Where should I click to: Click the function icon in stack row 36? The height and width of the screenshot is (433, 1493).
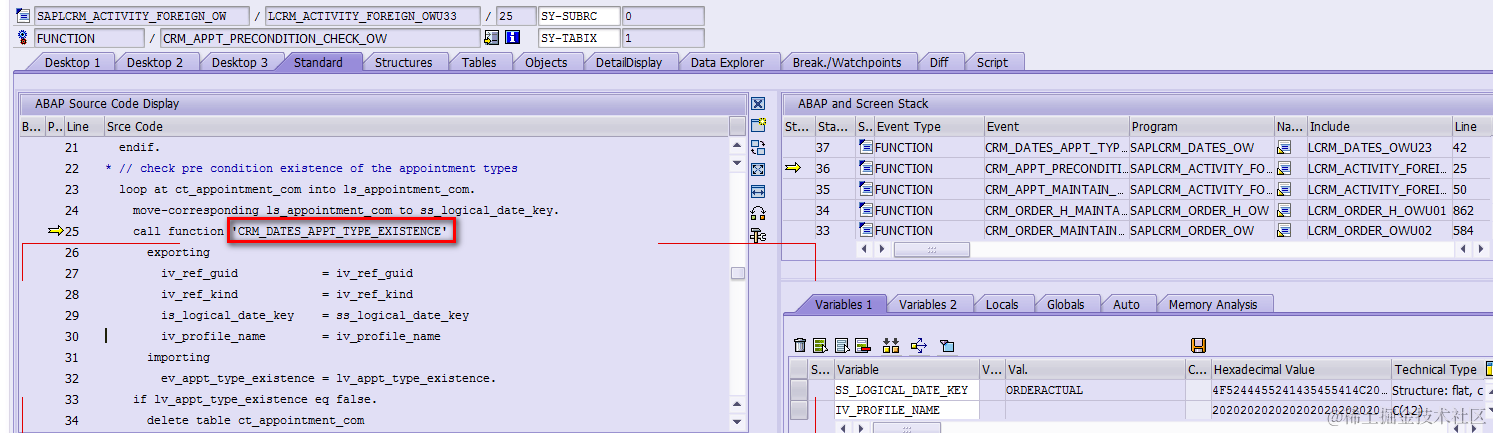[865, 168]
